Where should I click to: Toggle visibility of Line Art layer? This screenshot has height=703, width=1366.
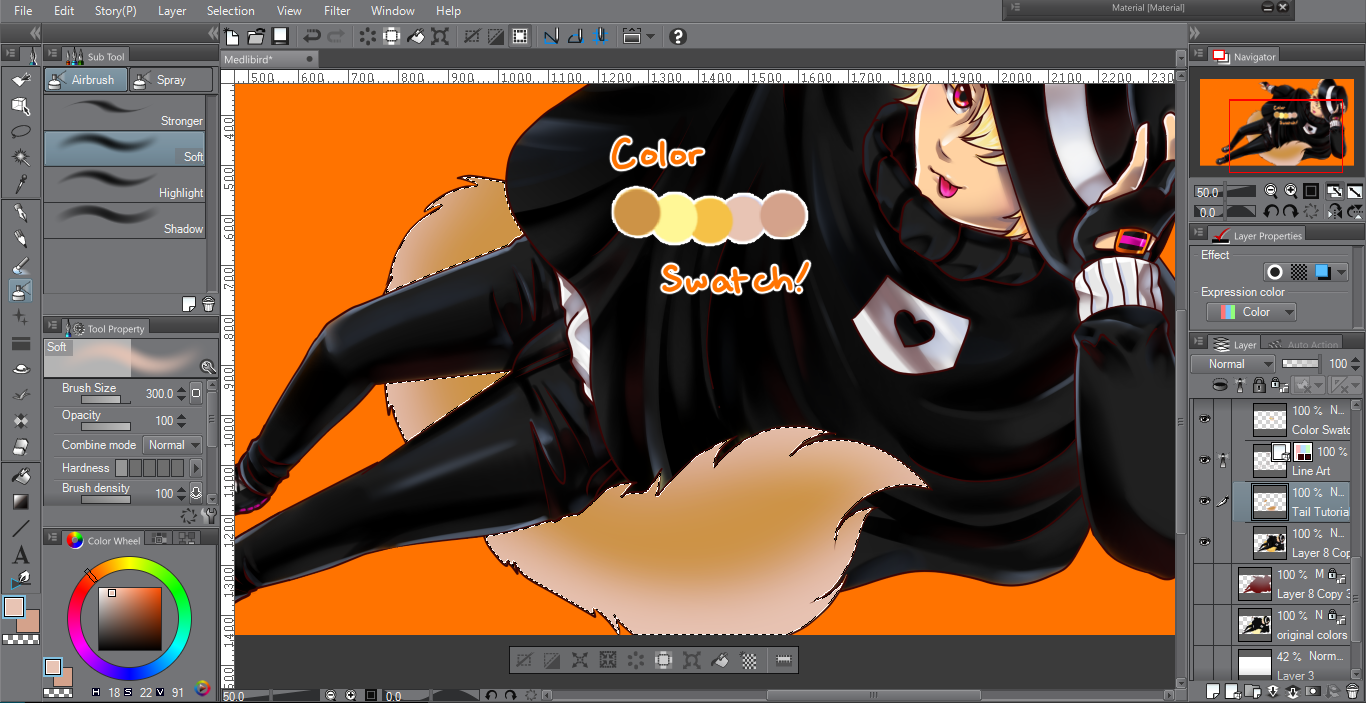pos(1204,460)
